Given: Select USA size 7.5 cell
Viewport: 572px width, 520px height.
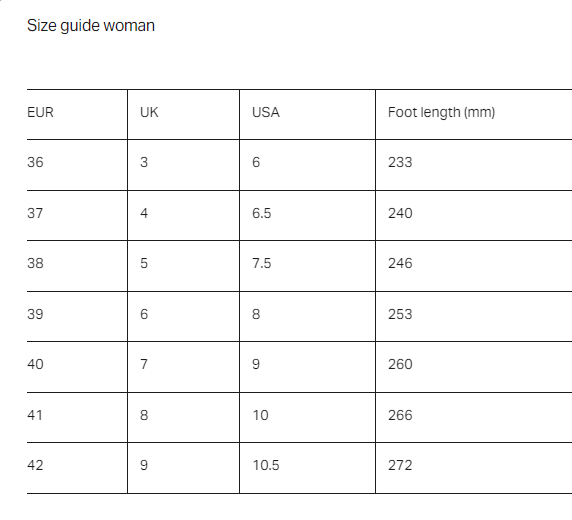Looking at the screenshot, I should click(x=307, y=266).
